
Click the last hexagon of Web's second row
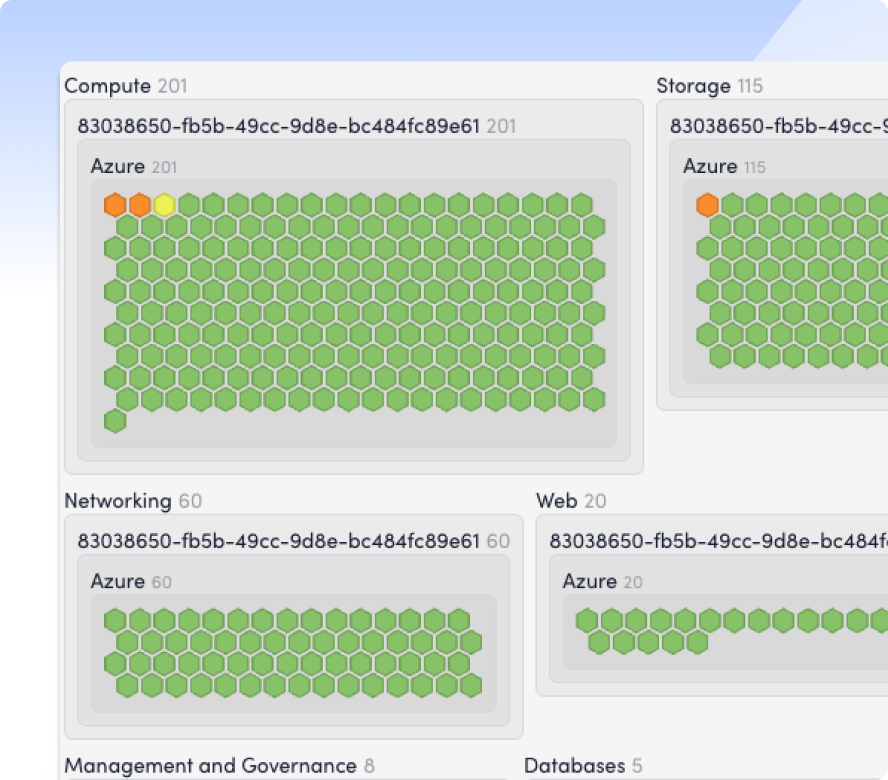(697, 642)
